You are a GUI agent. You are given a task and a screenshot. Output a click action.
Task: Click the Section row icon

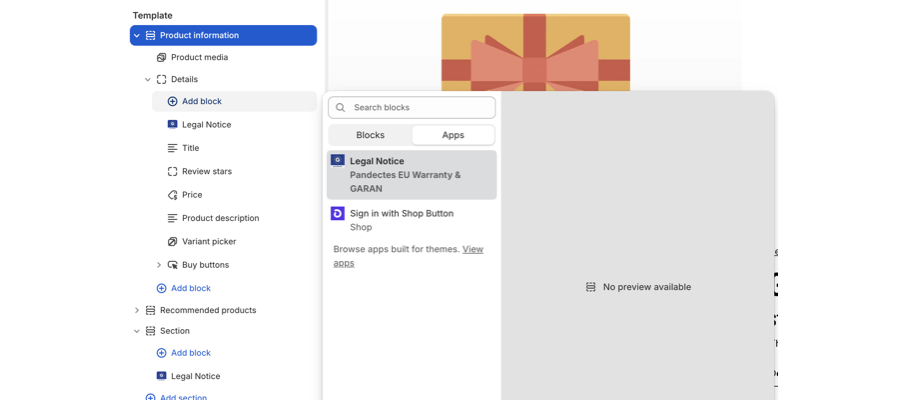pos(150,331)
